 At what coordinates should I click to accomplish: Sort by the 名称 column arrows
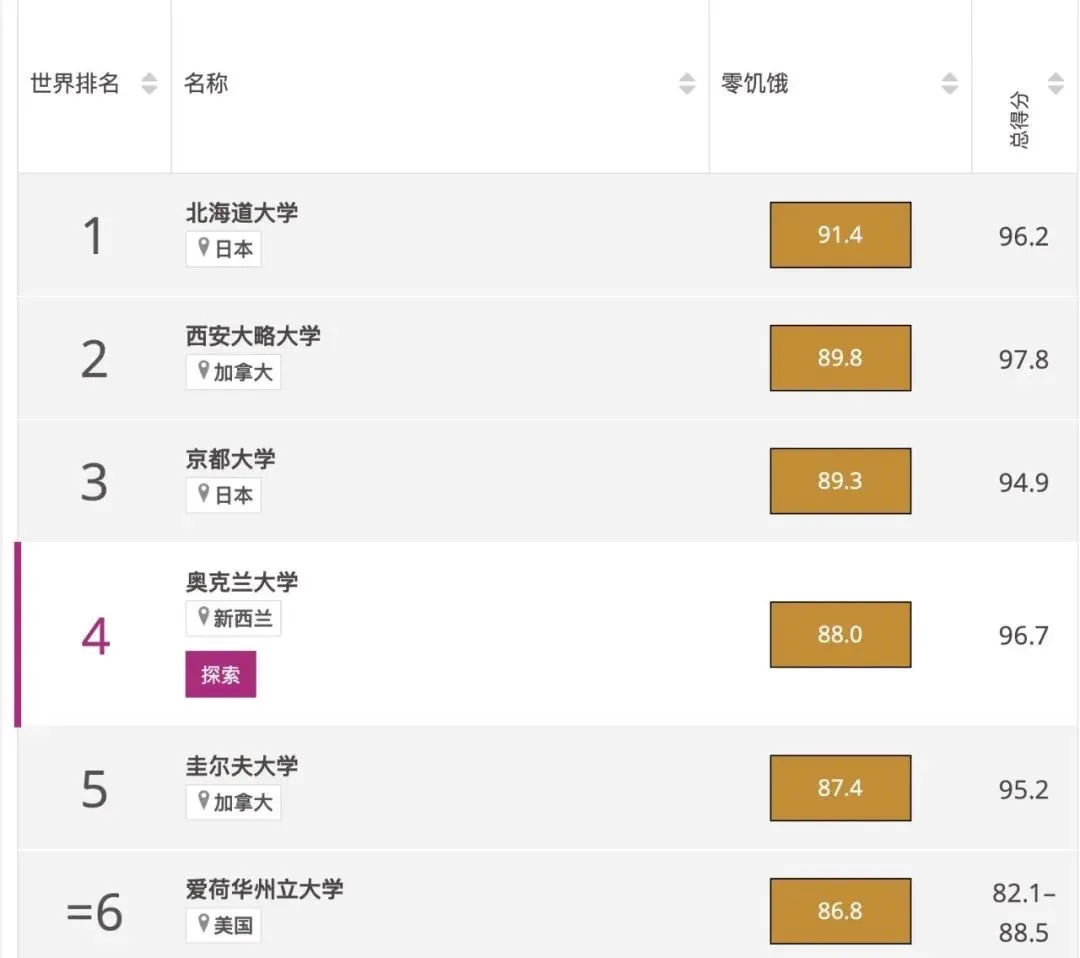point(687,84)
